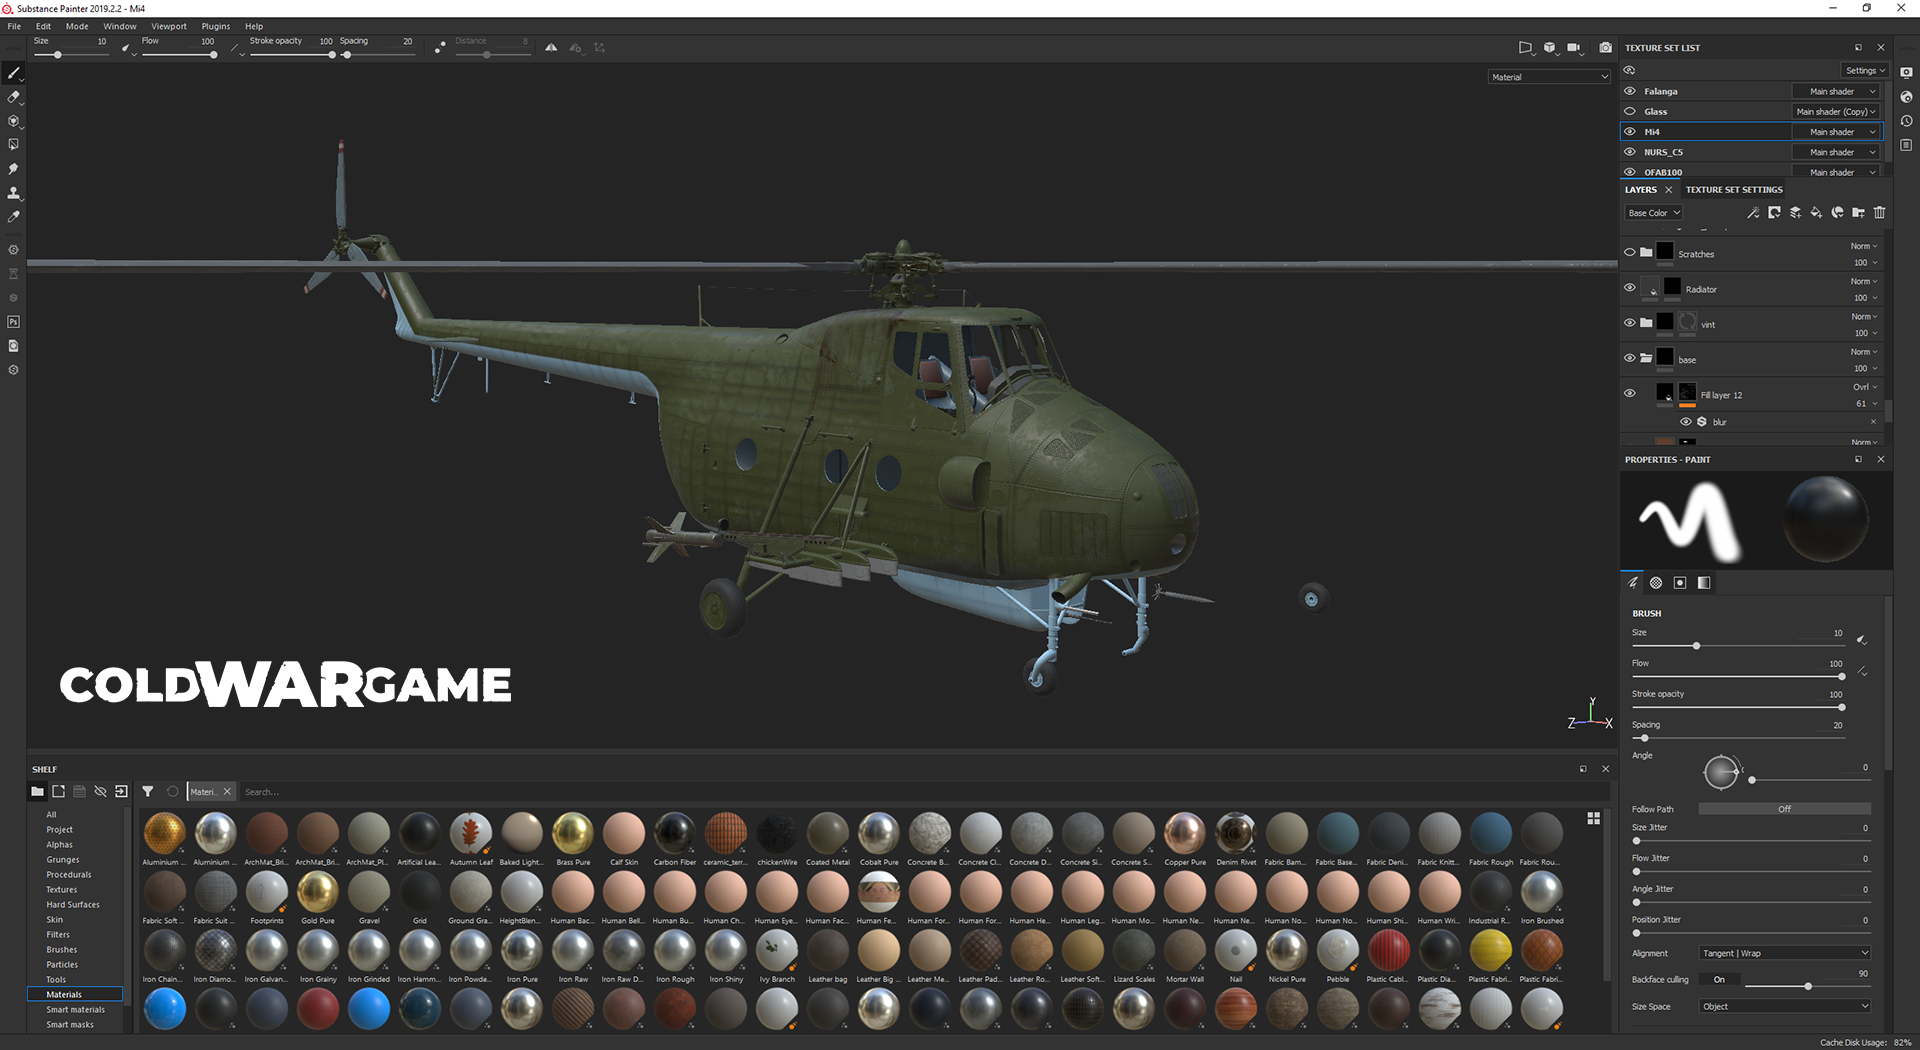Add a new folder to layers
The width and height of the screenshot is (1920, 1050).
pos(1858,213)
